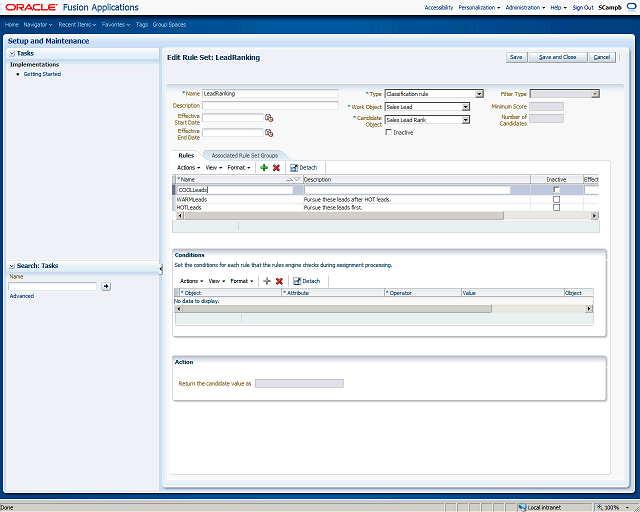The width and height of the screenshot is (640, 512).
Task: Click Oracle logo in header
Action: (x=31, y=7)
